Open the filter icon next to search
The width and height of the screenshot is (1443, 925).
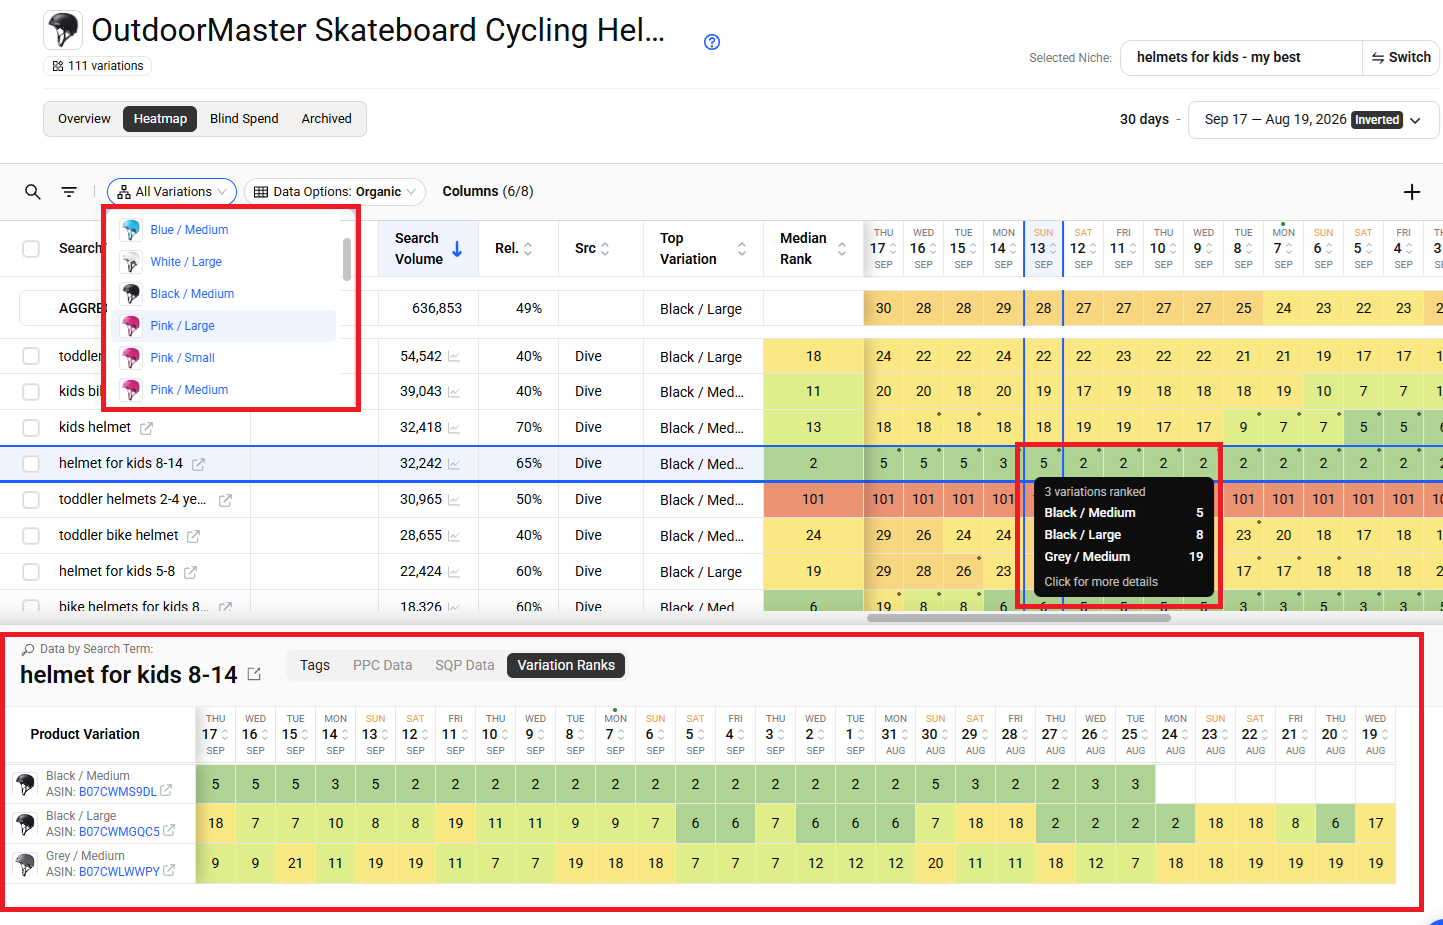(69, 192)
